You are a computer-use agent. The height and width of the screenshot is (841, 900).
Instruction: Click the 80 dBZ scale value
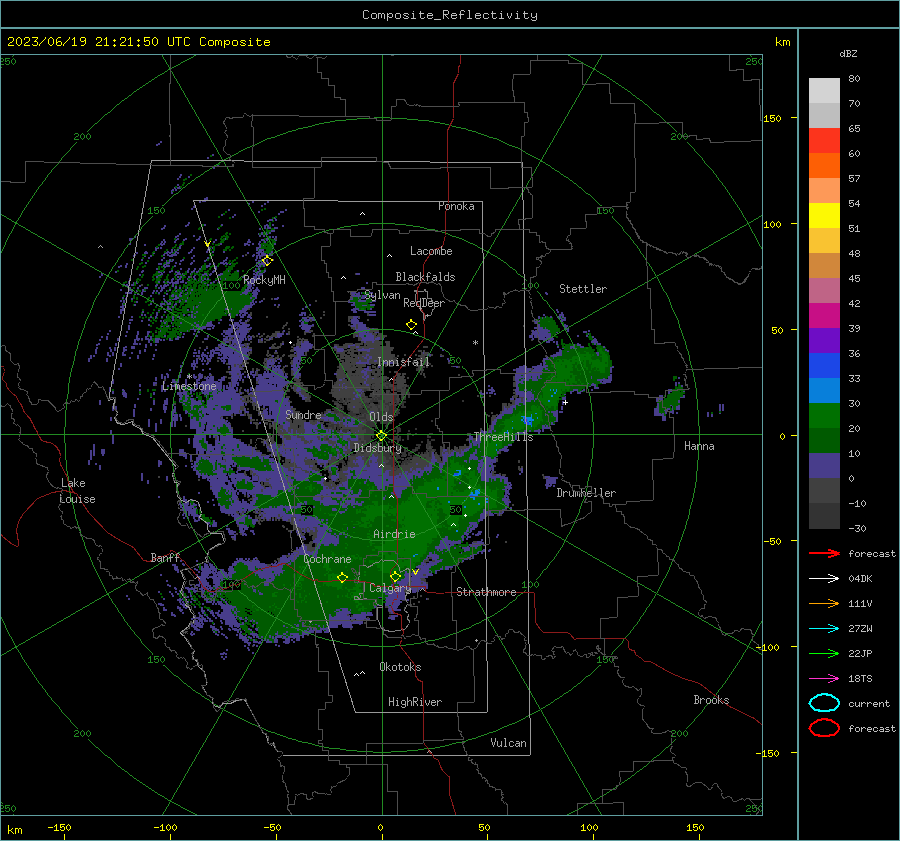coord(854,78)
